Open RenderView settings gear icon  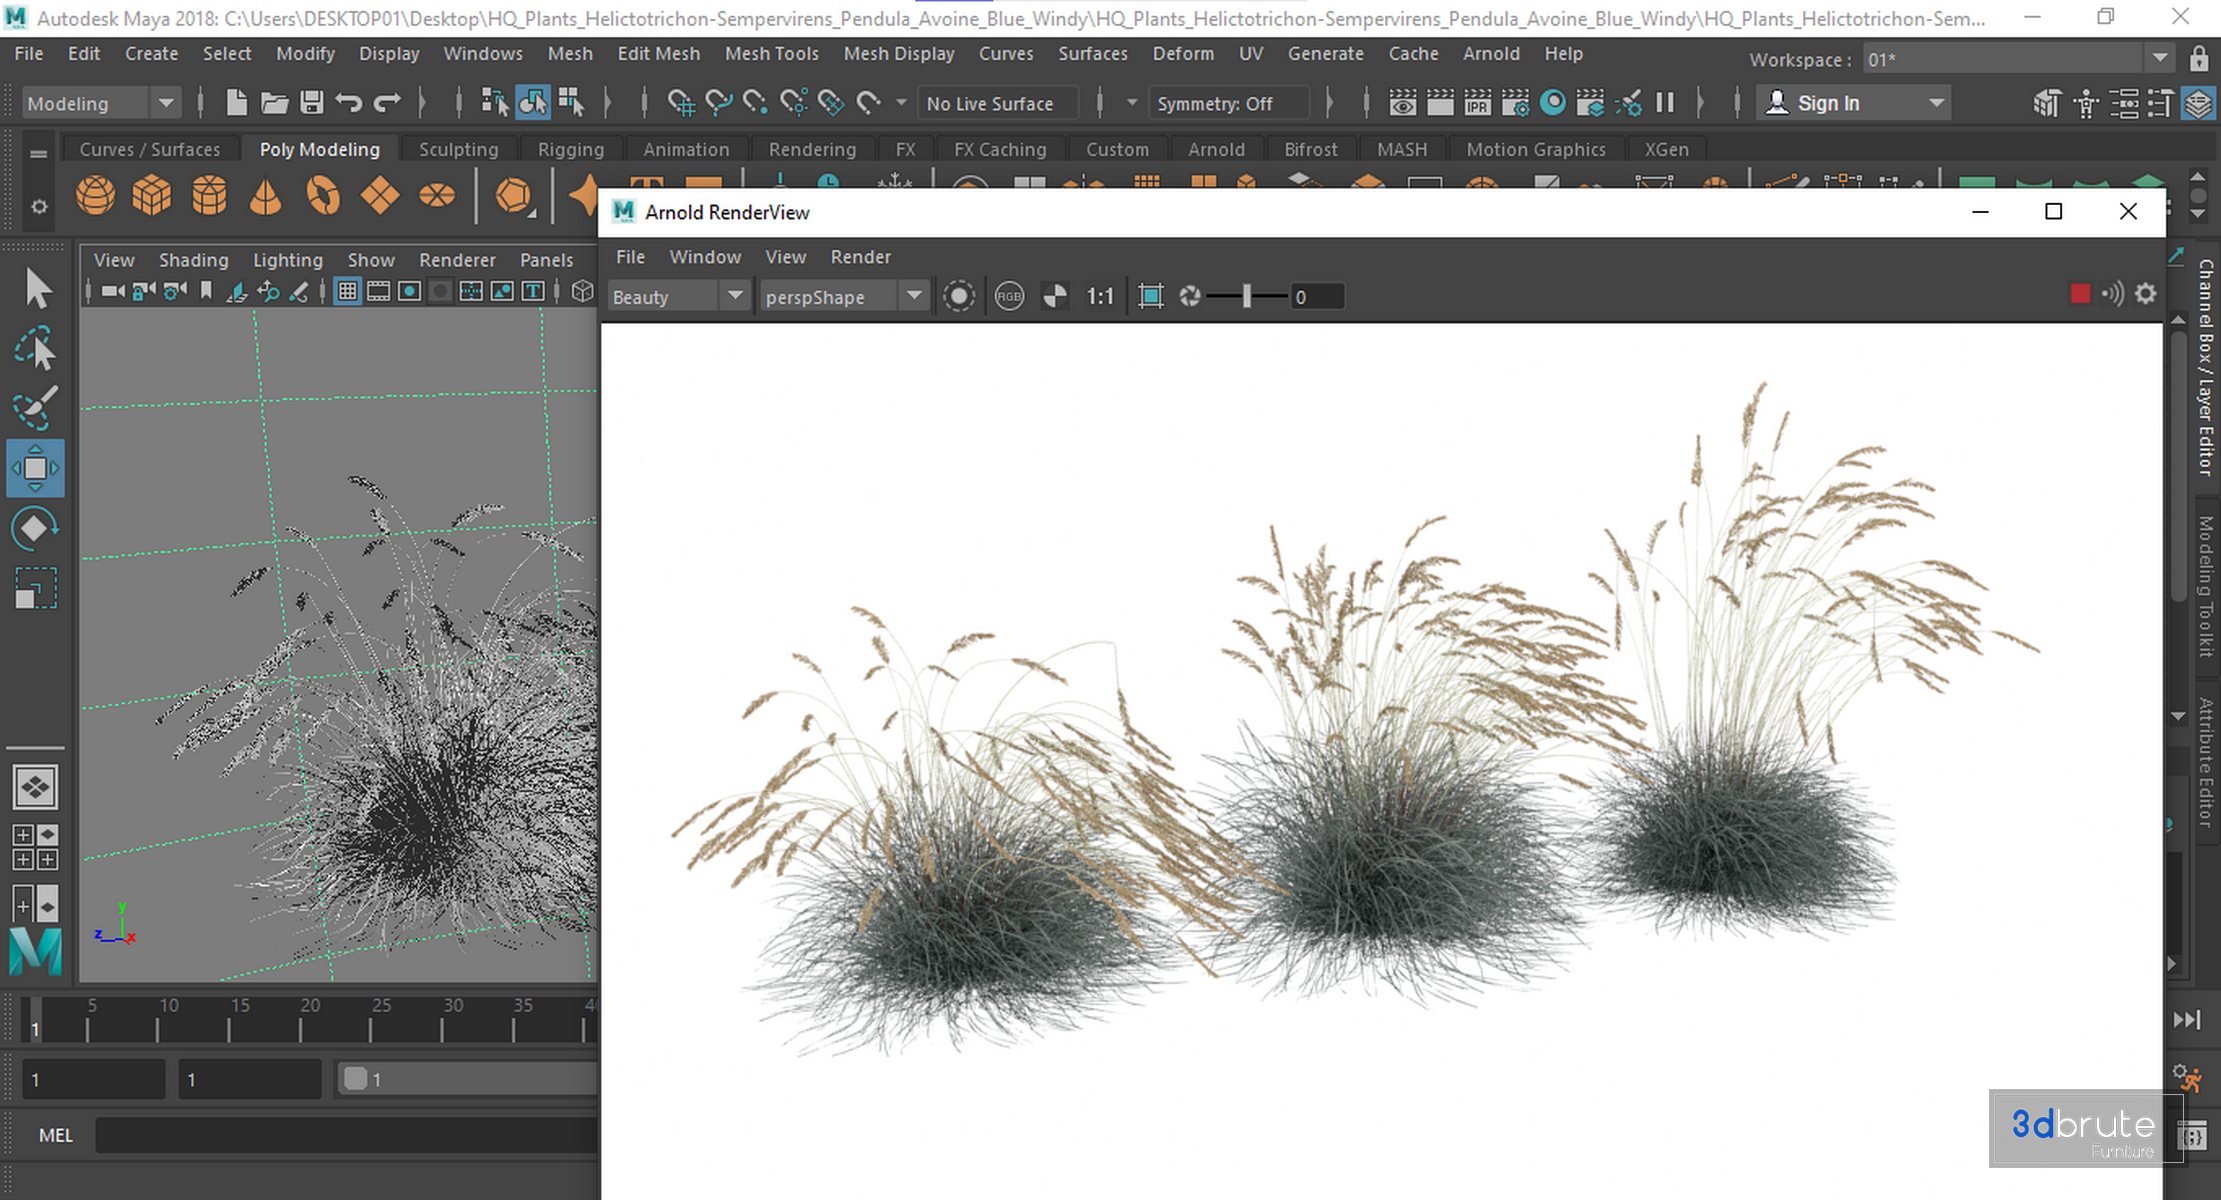pyautogui.click(x=2146, y=294)
